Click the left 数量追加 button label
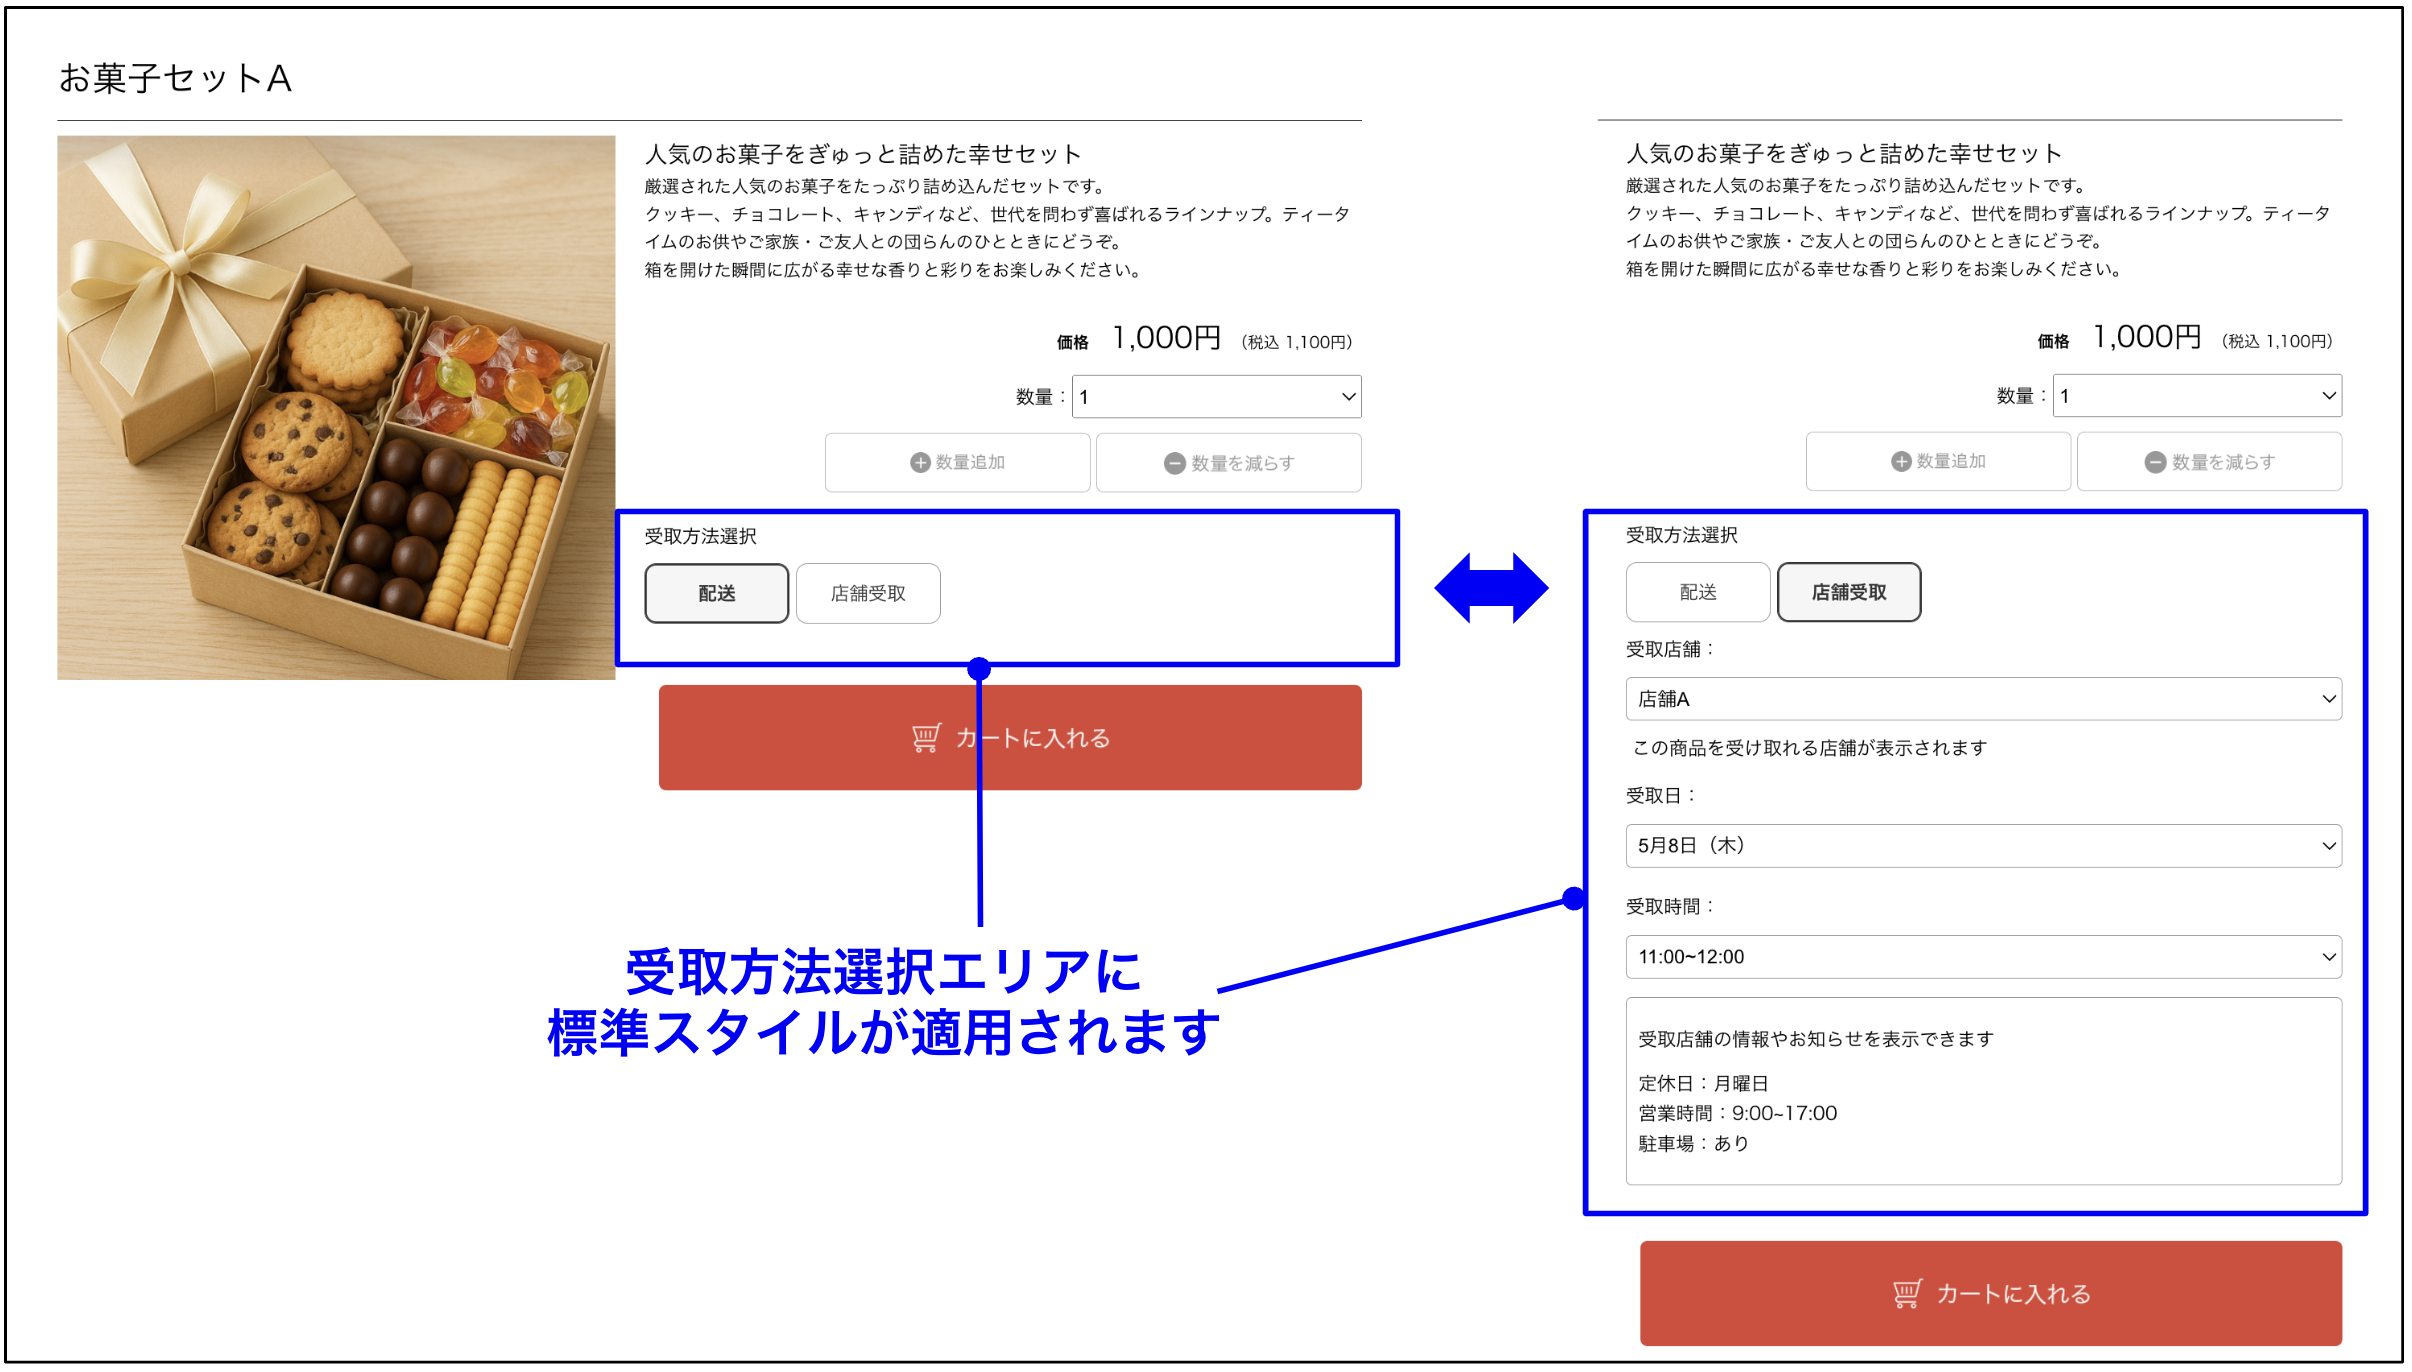Image resolution: width=2412 pixels, height=1372 pixels. [x=970, y=462]
